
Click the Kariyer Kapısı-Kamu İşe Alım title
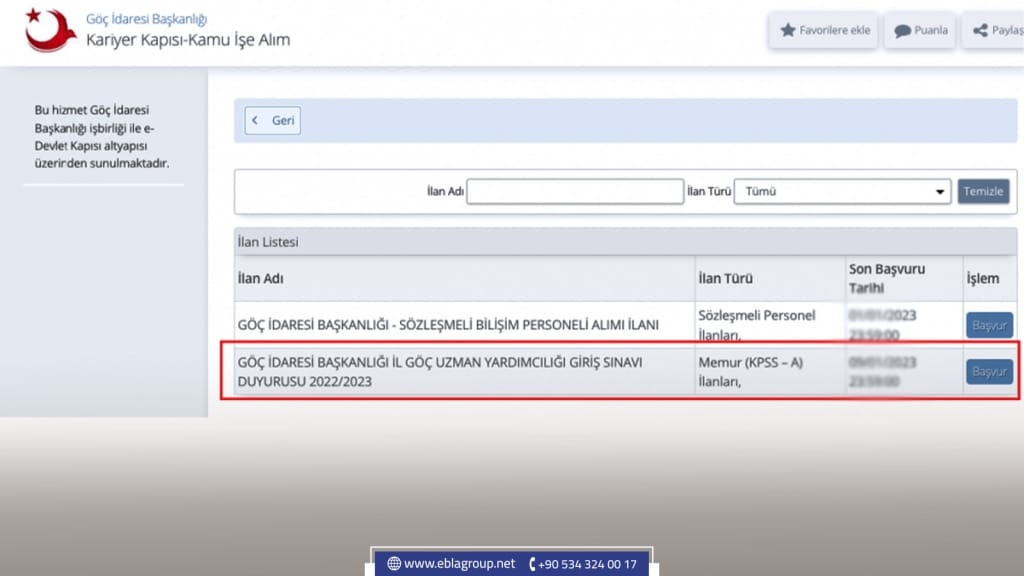coord(188,41)
